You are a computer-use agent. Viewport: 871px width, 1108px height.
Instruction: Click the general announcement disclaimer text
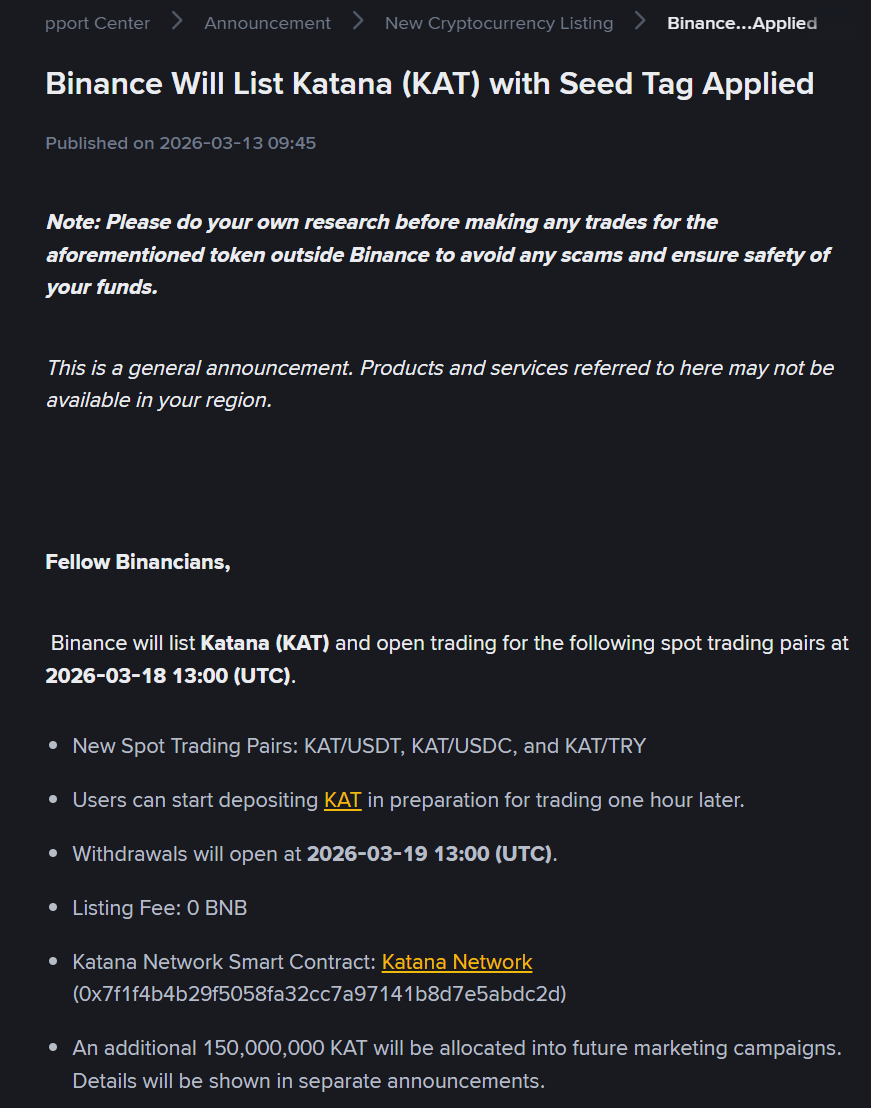point(439,384)
